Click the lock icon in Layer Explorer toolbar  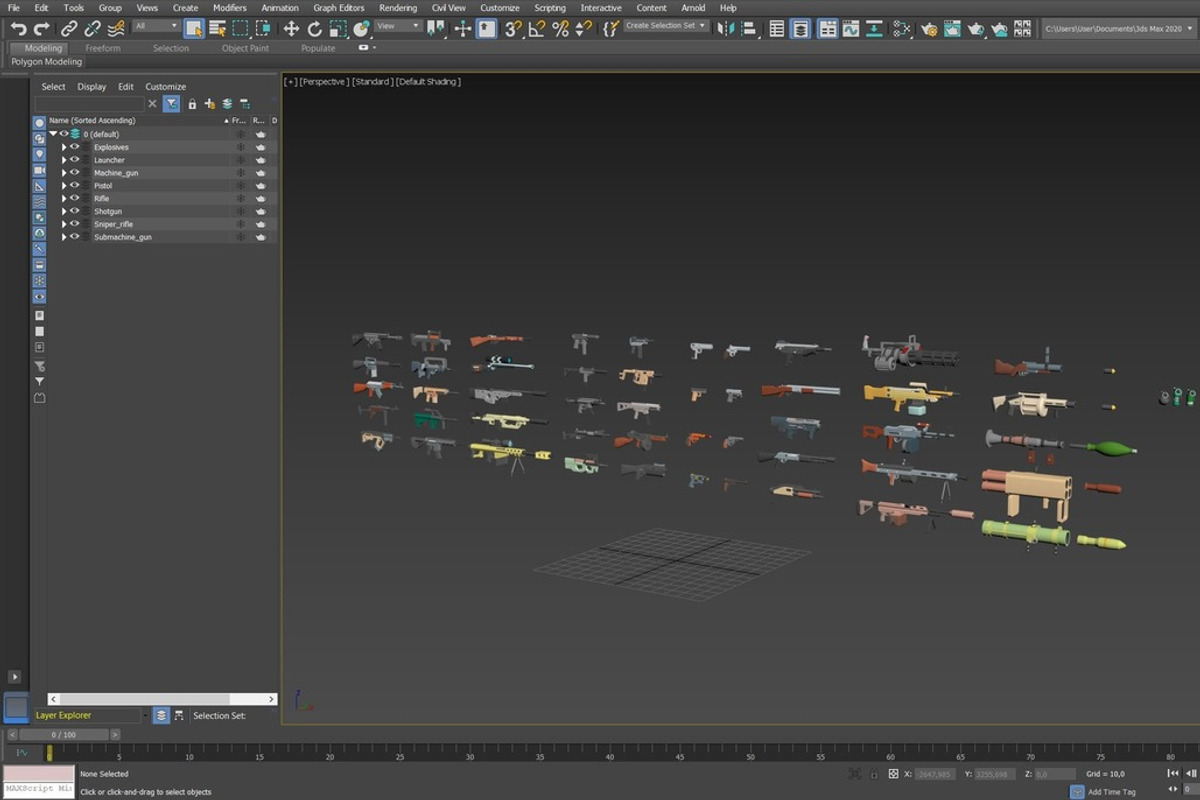coord(192,104)
